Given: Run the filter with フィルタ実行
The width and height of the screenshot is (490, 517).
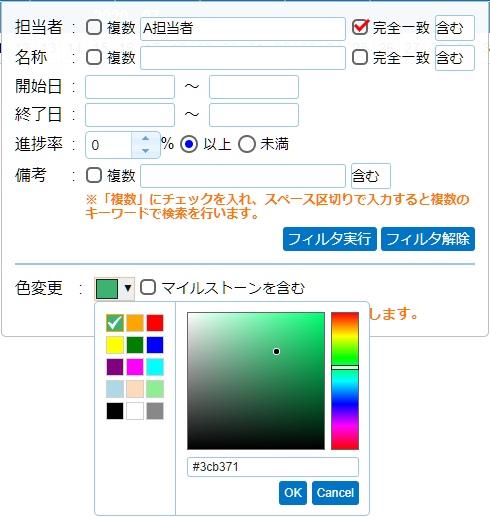Looking at the screenshot, I should [x=330, y=239].
